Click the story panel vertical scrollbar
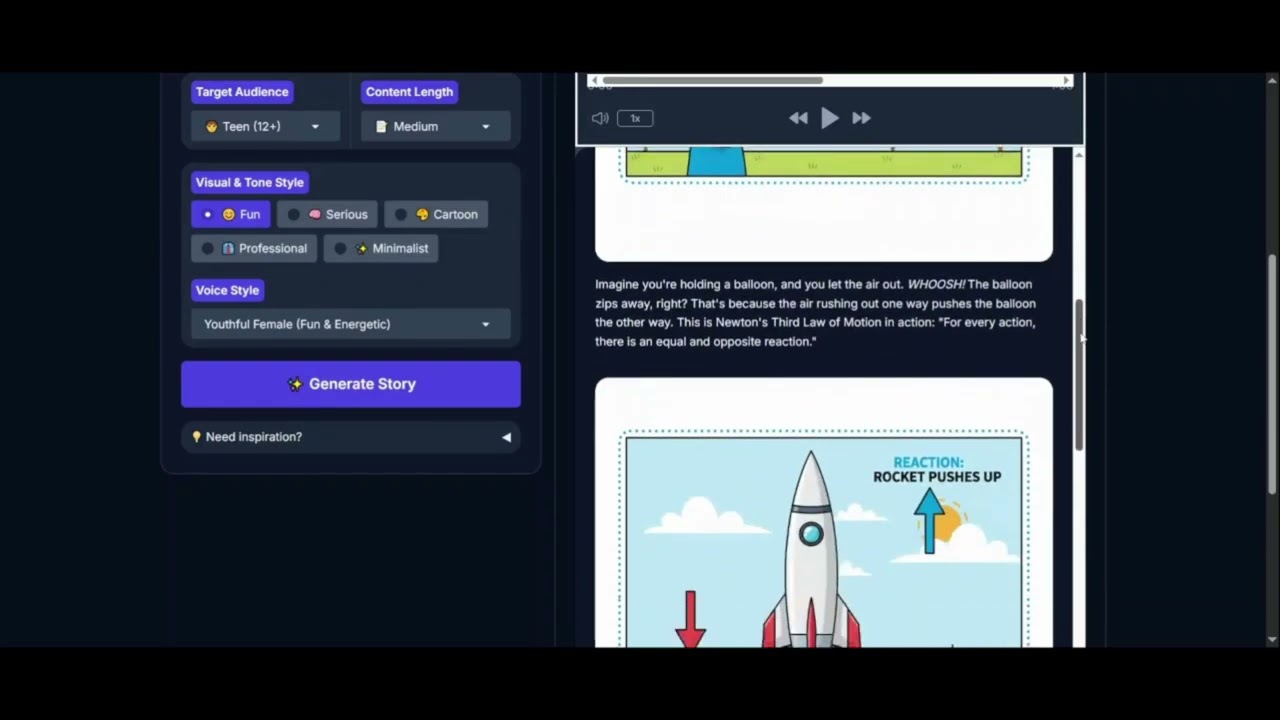1280x720 pixels. tap(1079, 375)
